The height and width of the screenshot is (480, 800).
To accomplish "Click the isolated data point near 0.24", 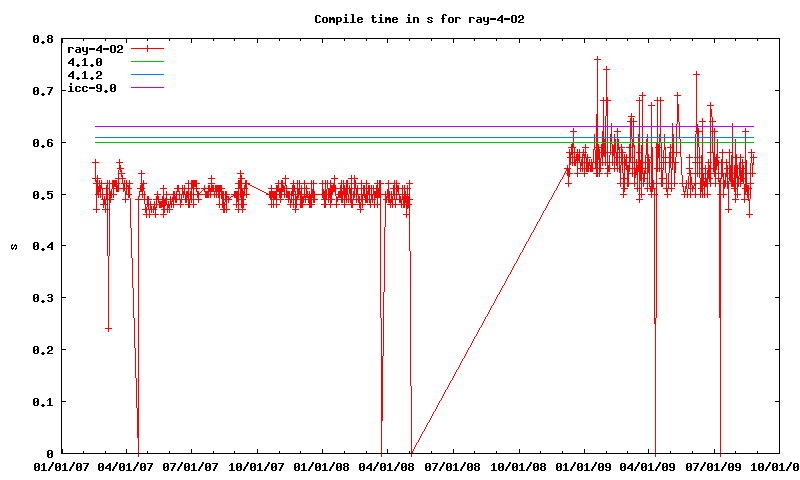I will click(108, 328).
